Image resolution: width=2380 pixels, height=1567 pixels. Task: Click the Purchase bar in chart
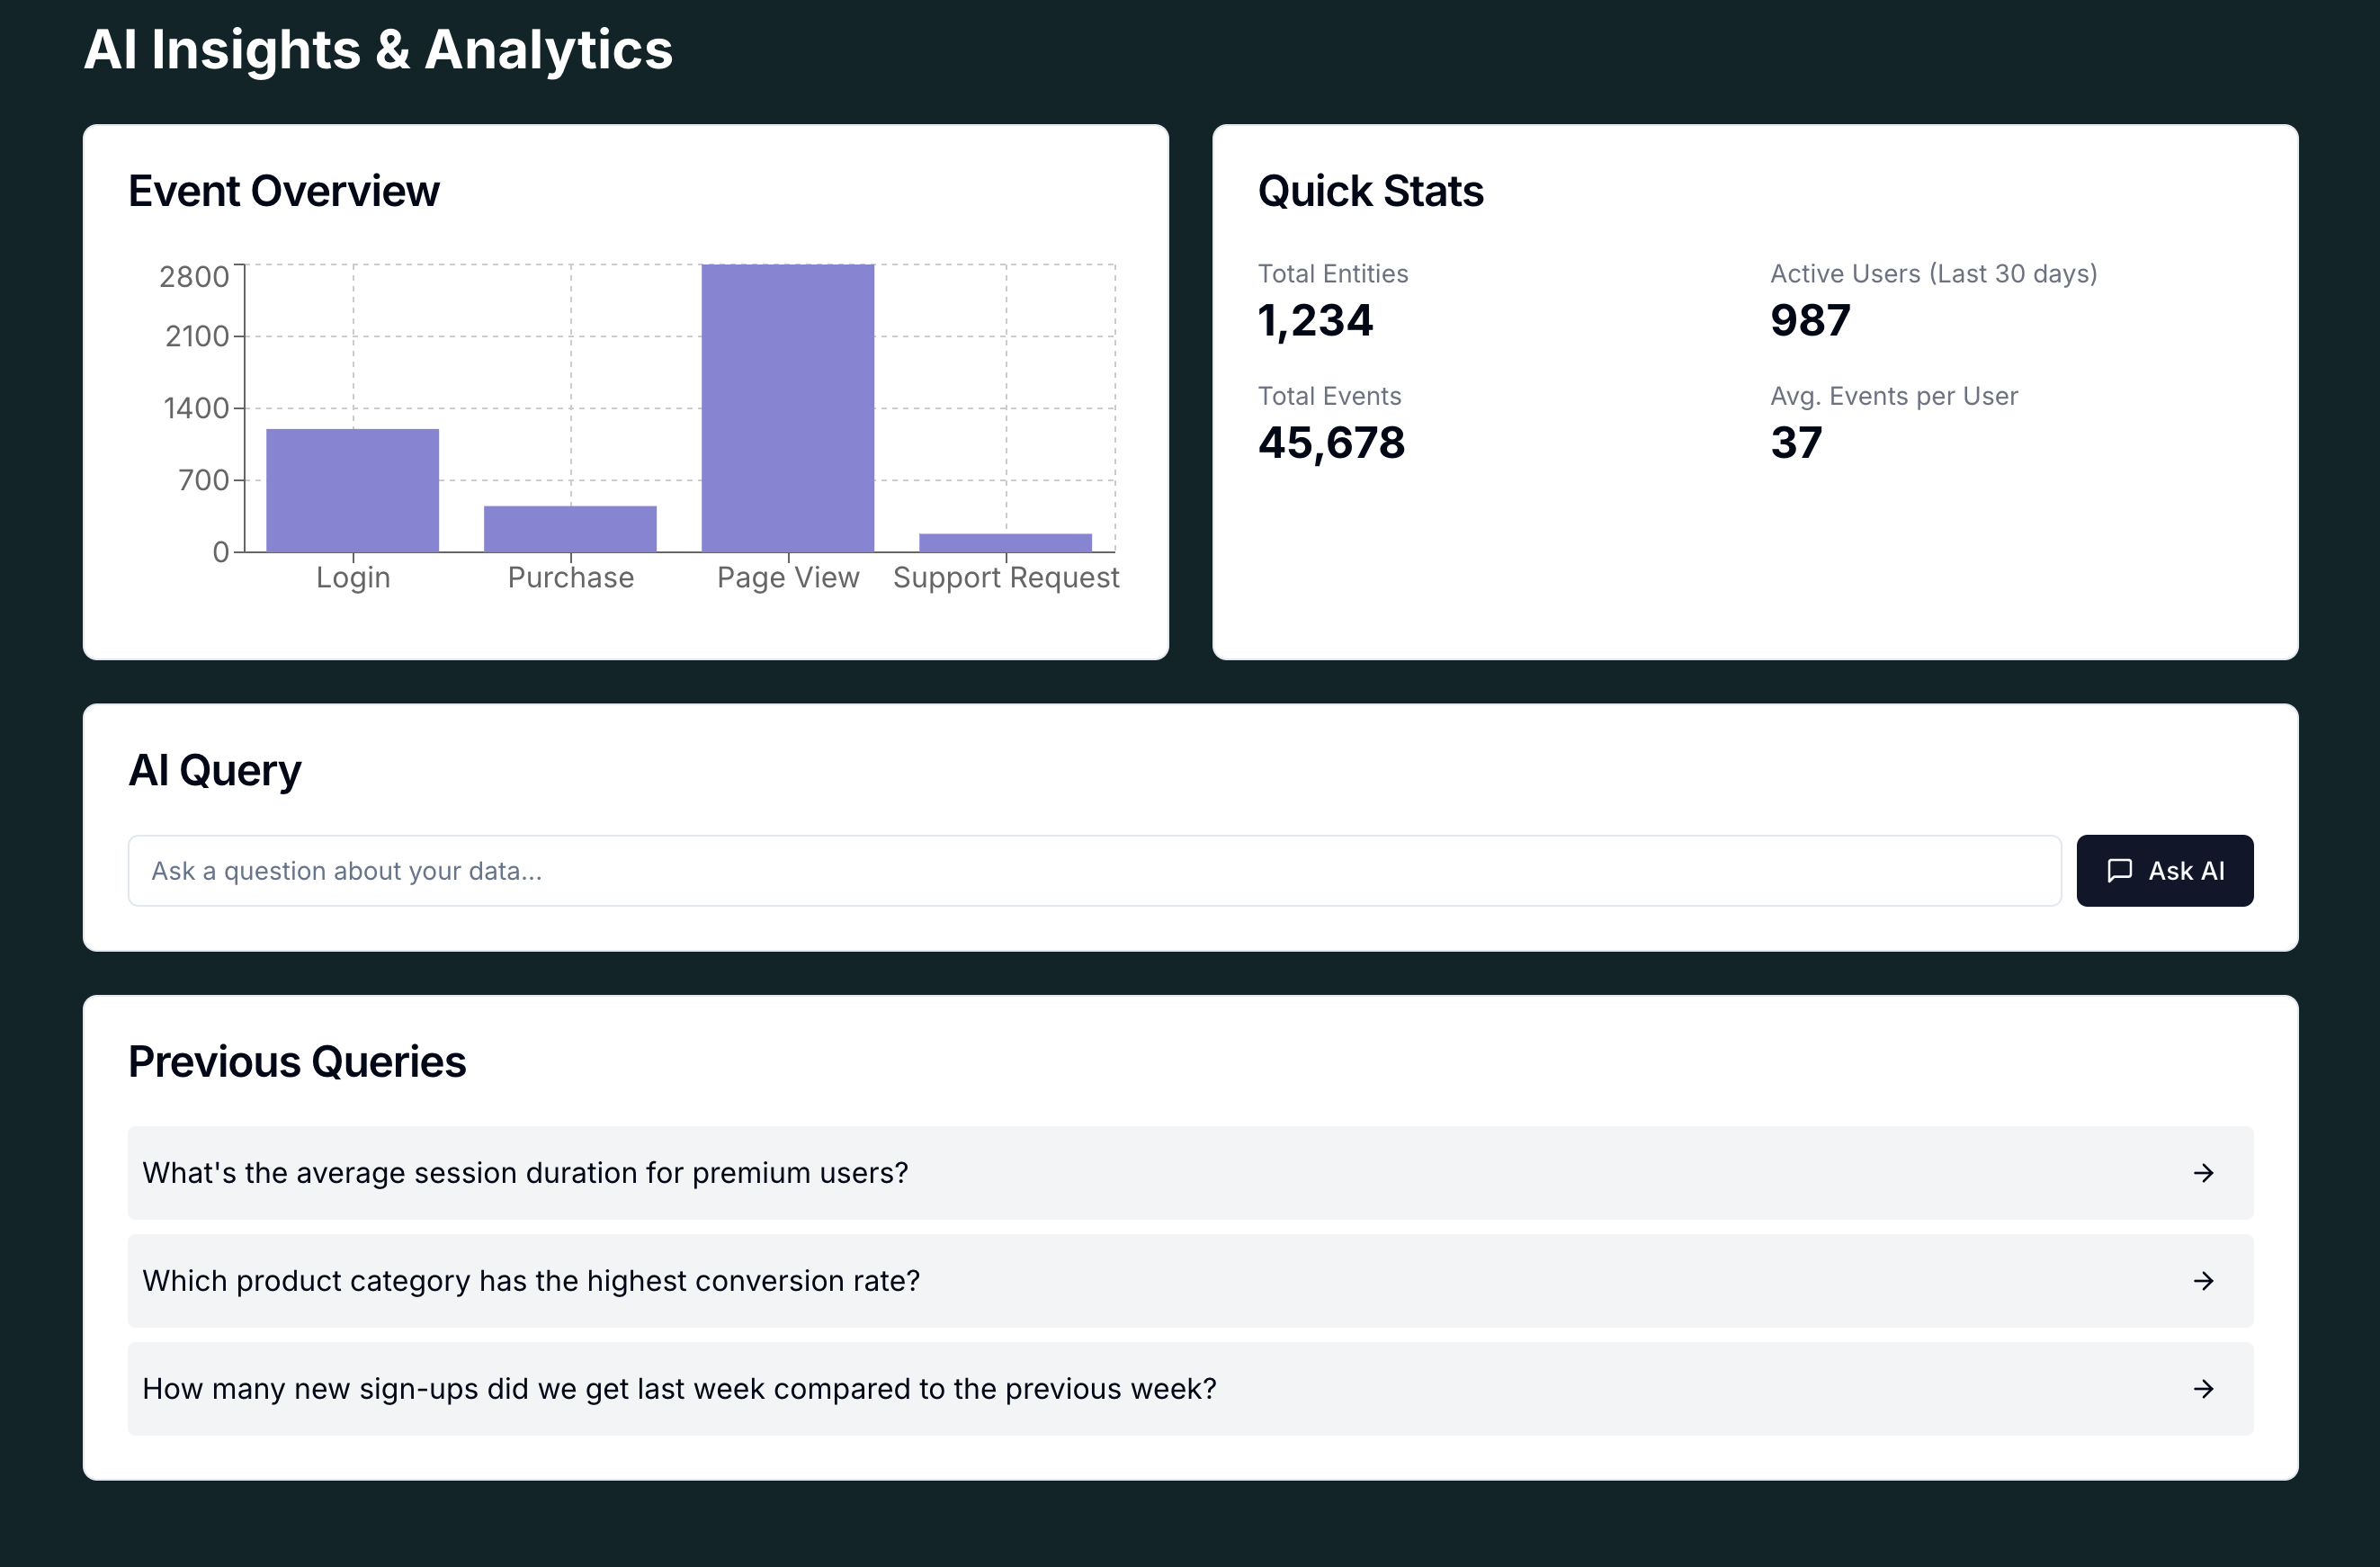point(570,529)
